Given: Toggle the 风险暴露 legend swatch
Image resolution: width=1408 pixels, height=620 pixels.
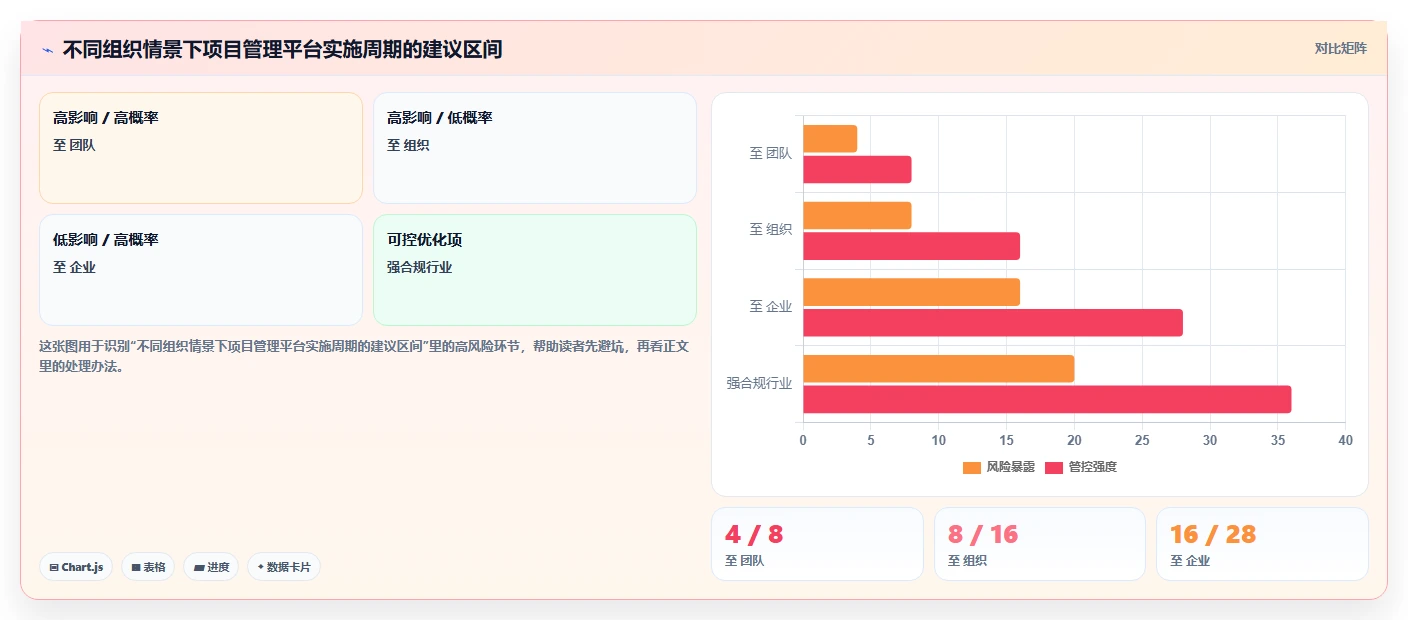Looking at the screenshot, I should pyautogui.click(x=972, y=467).
